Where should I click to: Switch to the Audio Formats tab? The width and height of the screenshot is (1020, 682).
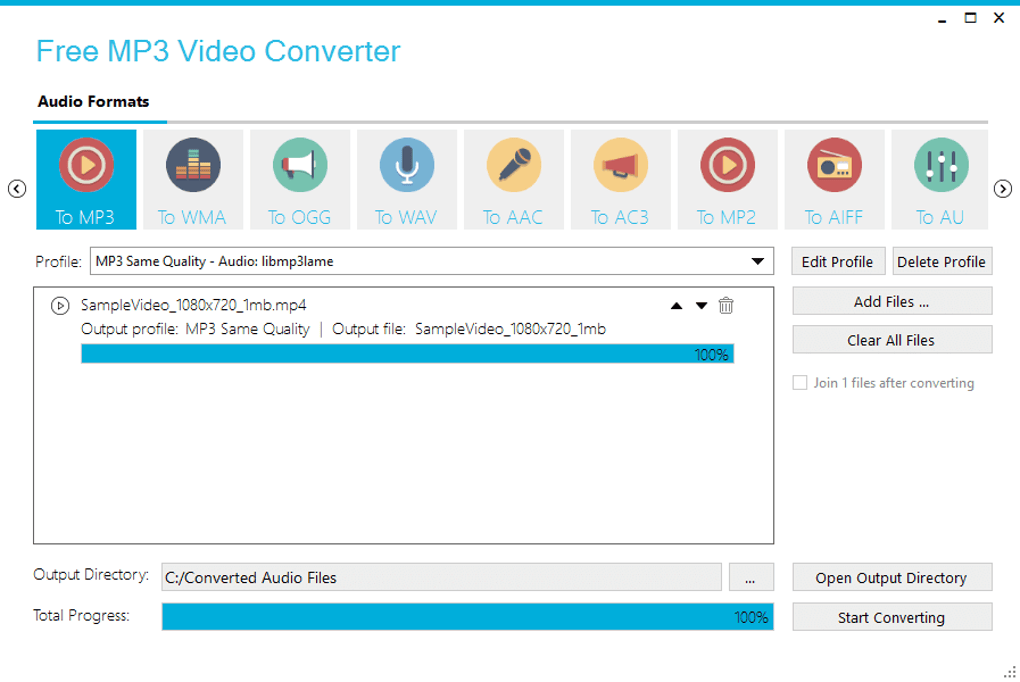[x=93, y=102]
